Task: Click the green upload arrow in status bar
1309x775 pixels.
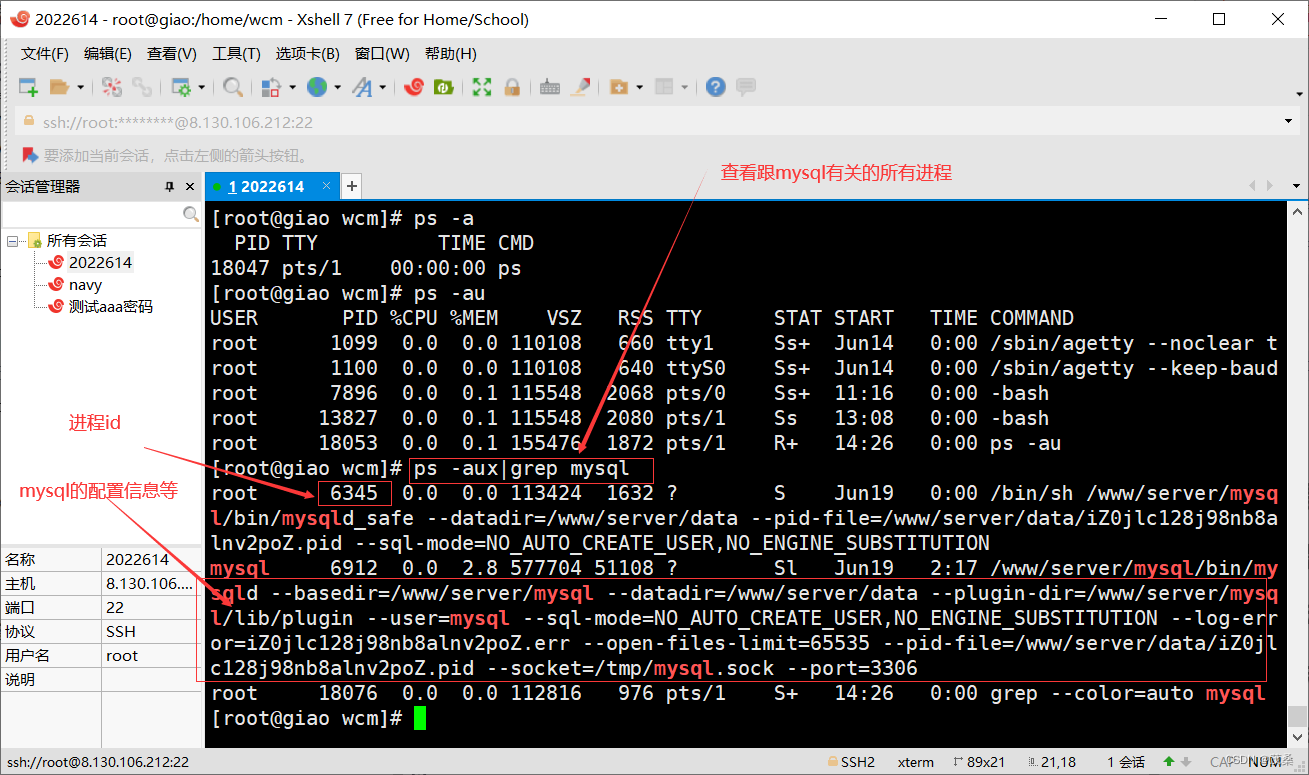Action: (x=1168, y=762)
